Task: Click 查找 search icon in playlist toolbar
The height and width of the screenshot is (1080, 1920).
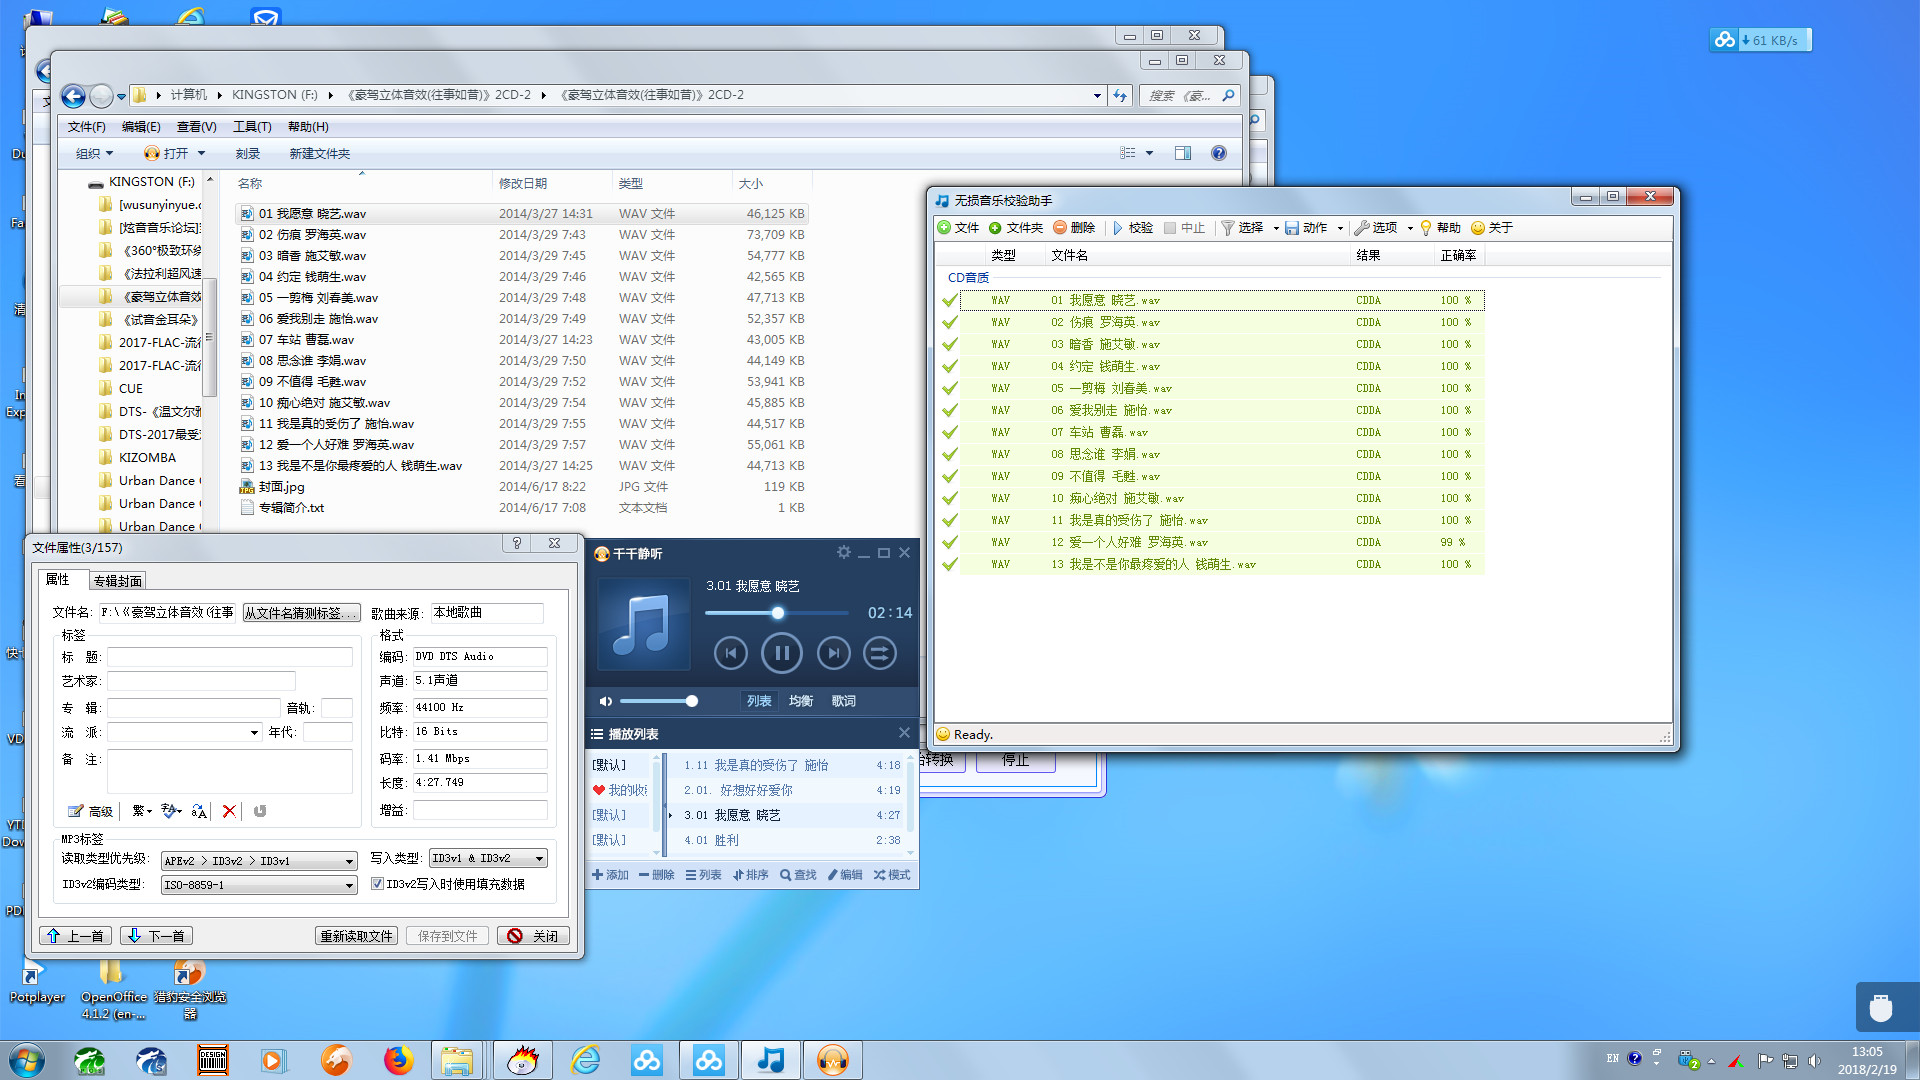Action: coord(786,875)
